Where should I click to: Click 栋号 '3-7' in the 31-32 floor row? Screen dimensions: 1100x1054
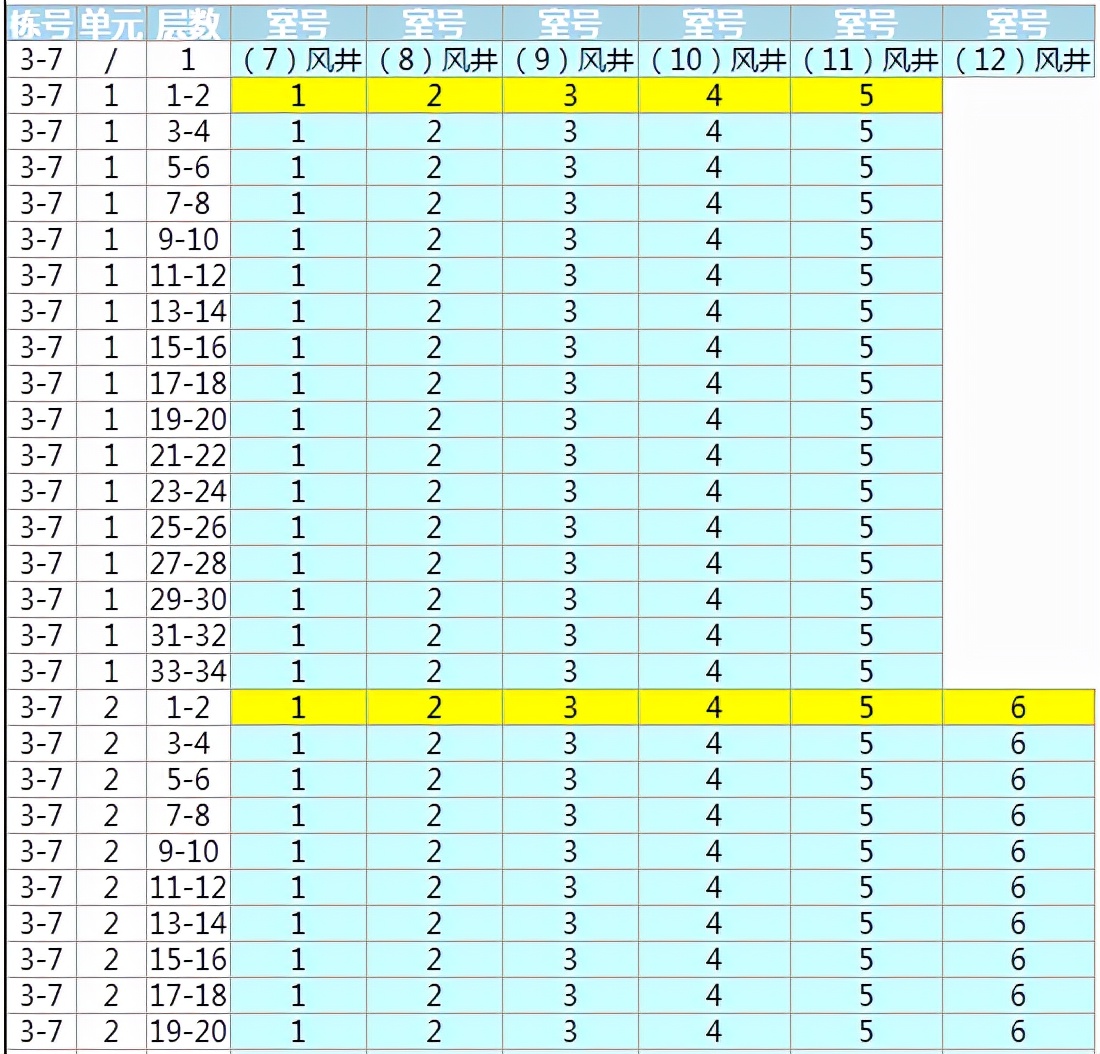click(41, 636)
